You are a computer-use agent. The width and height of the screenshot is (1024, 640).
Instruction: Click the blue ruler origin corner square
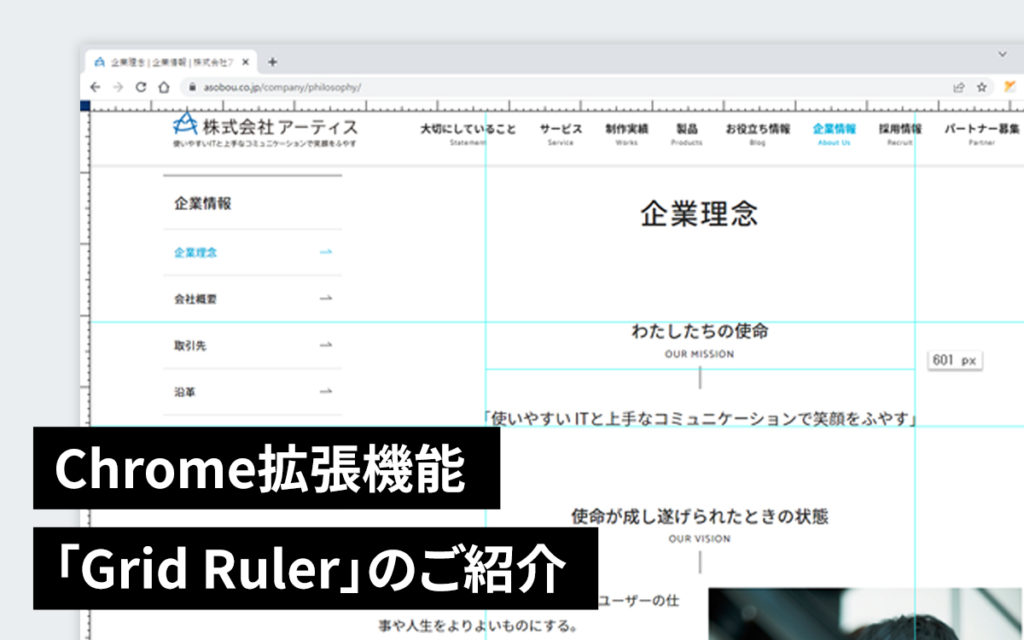pos(85,106)
